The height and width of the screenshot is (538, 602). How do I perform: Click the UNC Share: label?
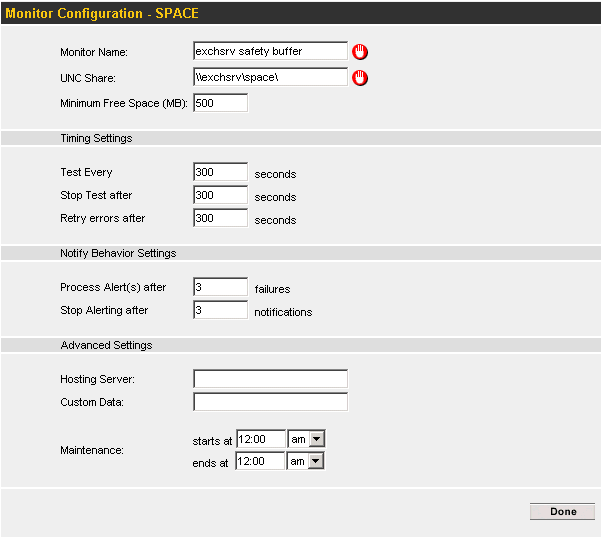[88, 78]
